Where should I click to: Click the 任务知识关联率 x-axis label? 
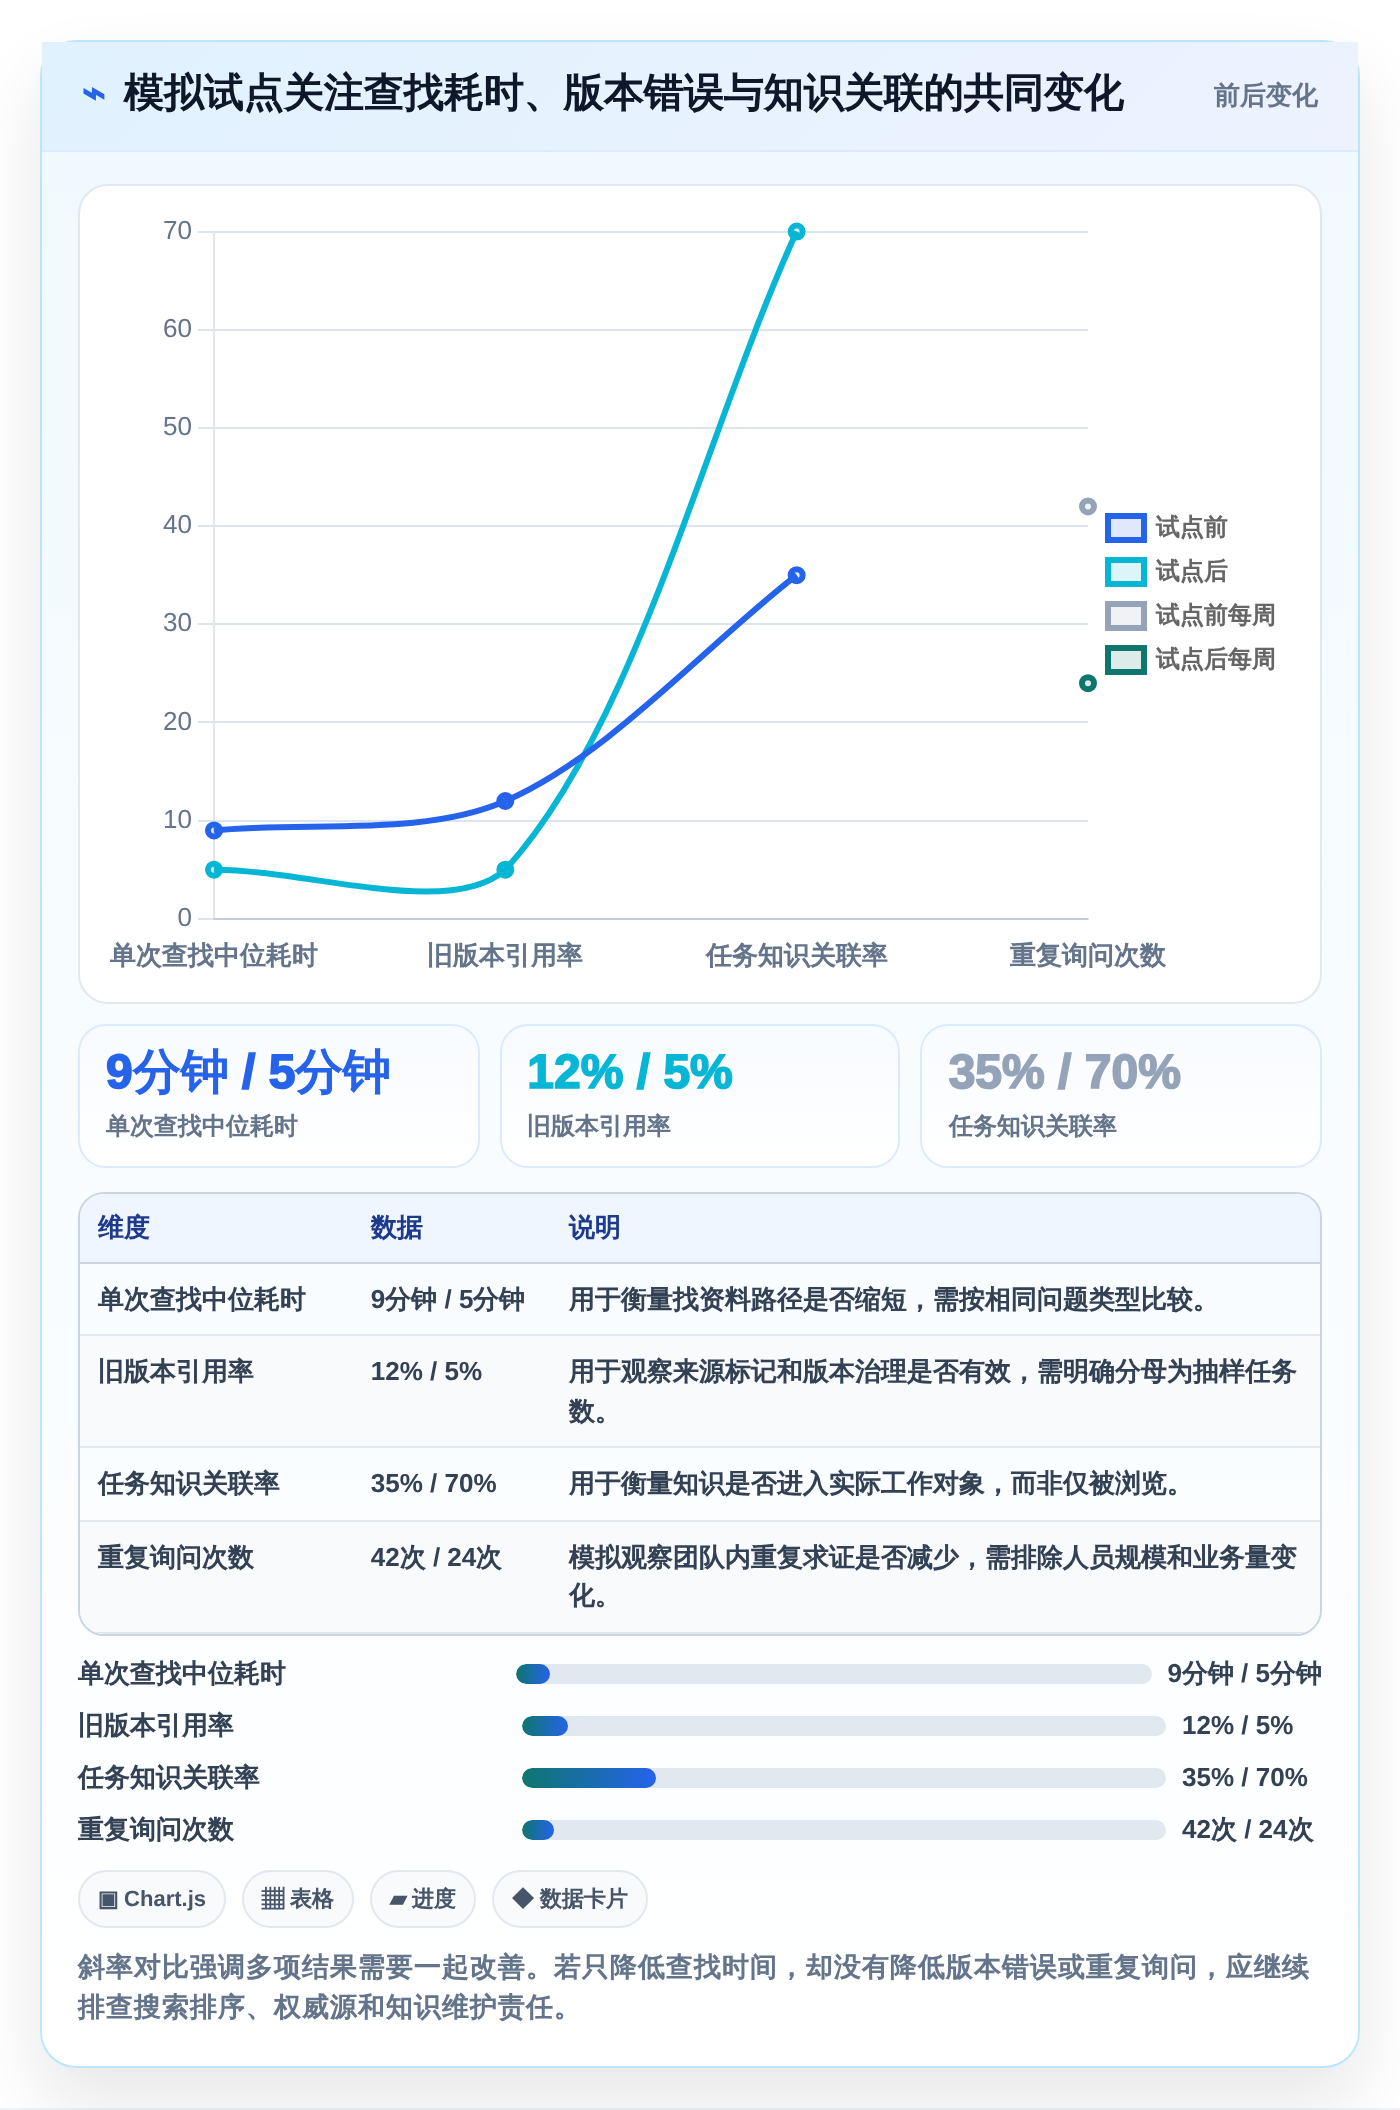(796, 955)
